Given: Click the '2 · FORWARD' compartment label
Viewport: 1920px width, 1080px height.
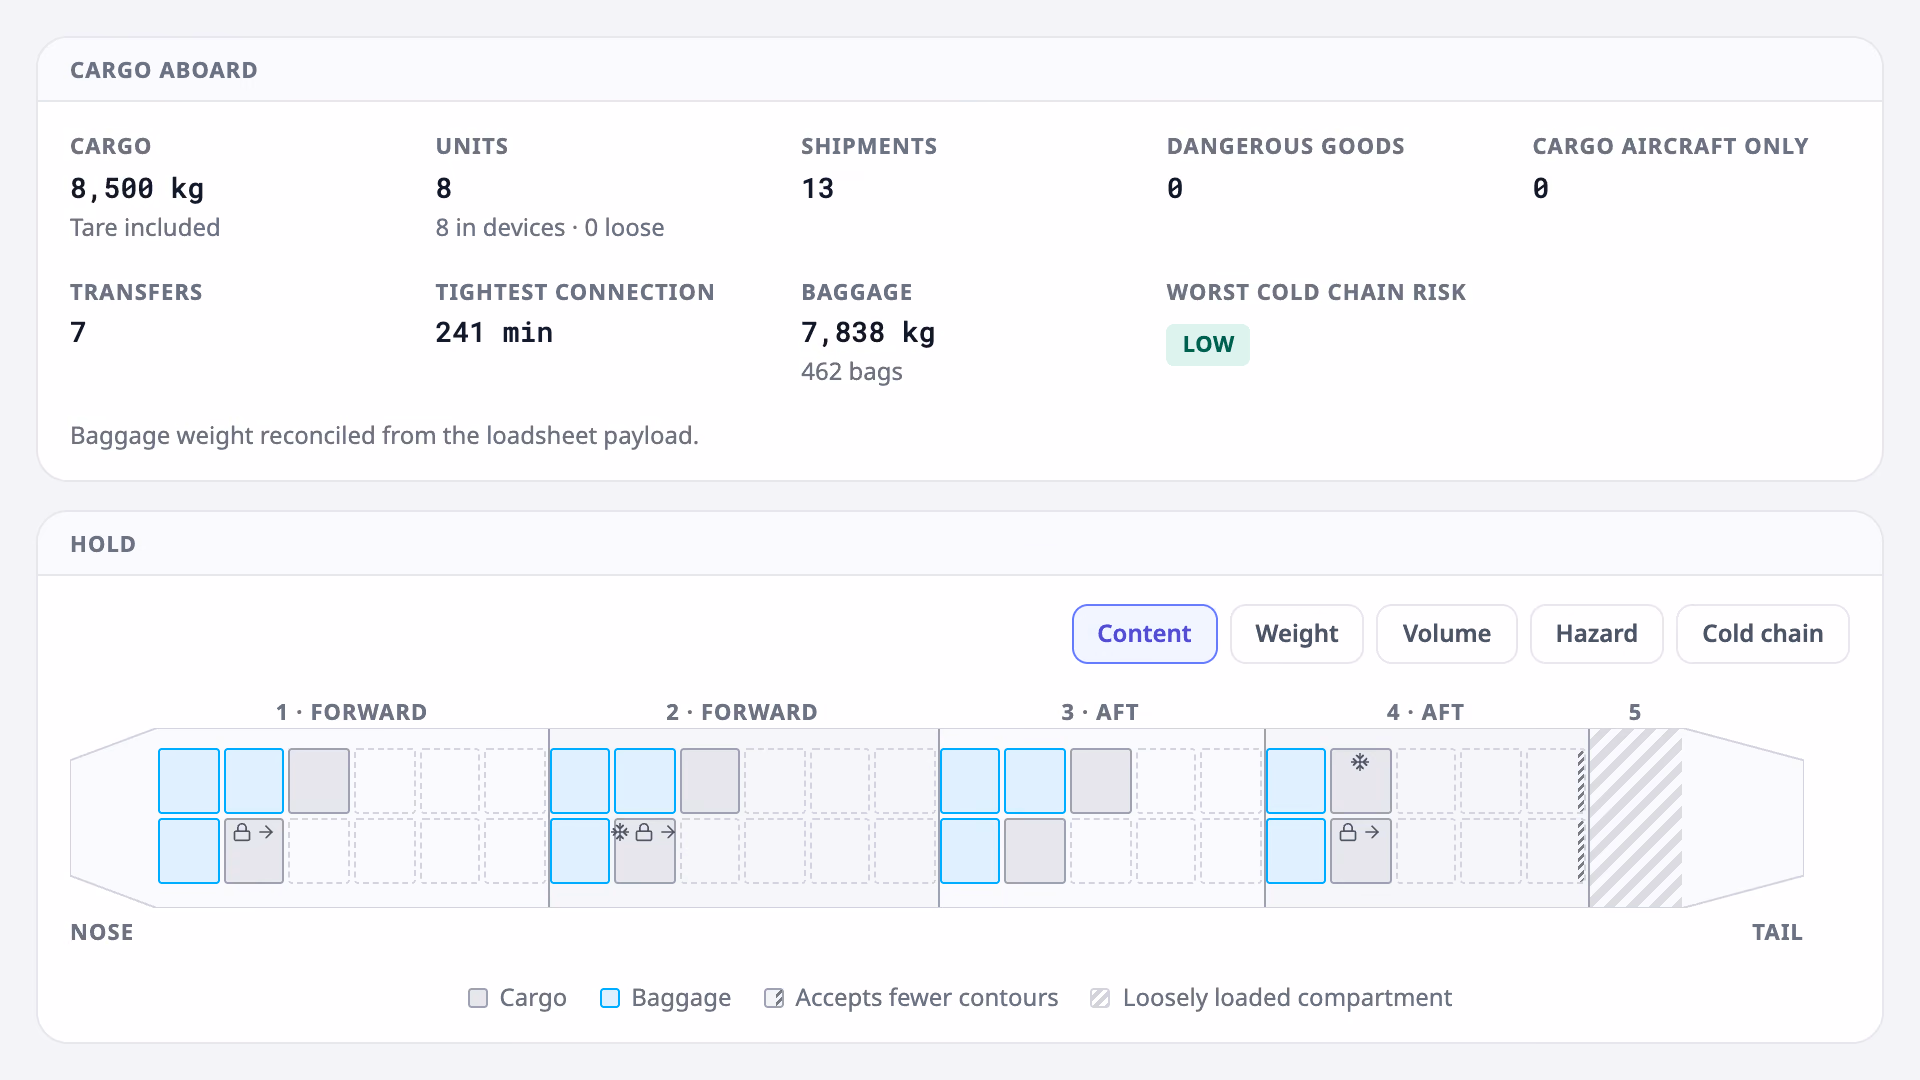Looking at the screenshot, I should [x=742, y=712].
